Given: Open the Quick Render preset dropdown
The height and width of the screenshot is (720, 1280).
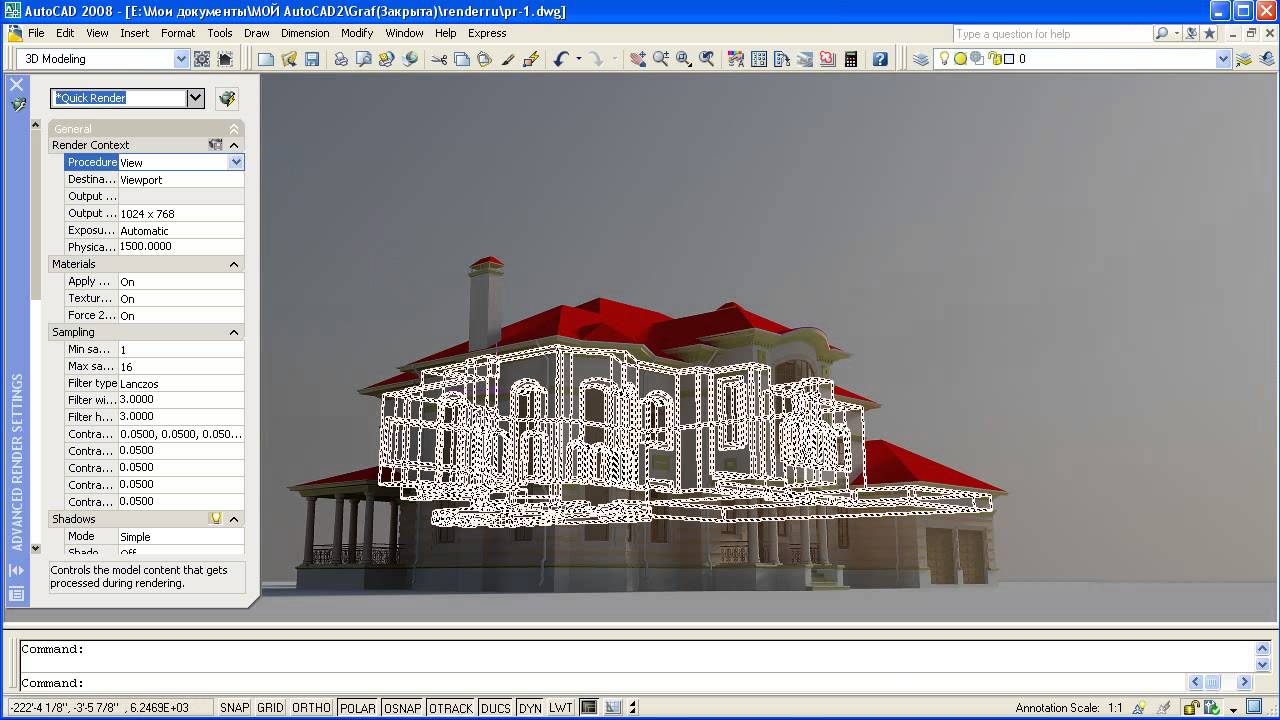Looking at the screenshot, I should 196,98.
